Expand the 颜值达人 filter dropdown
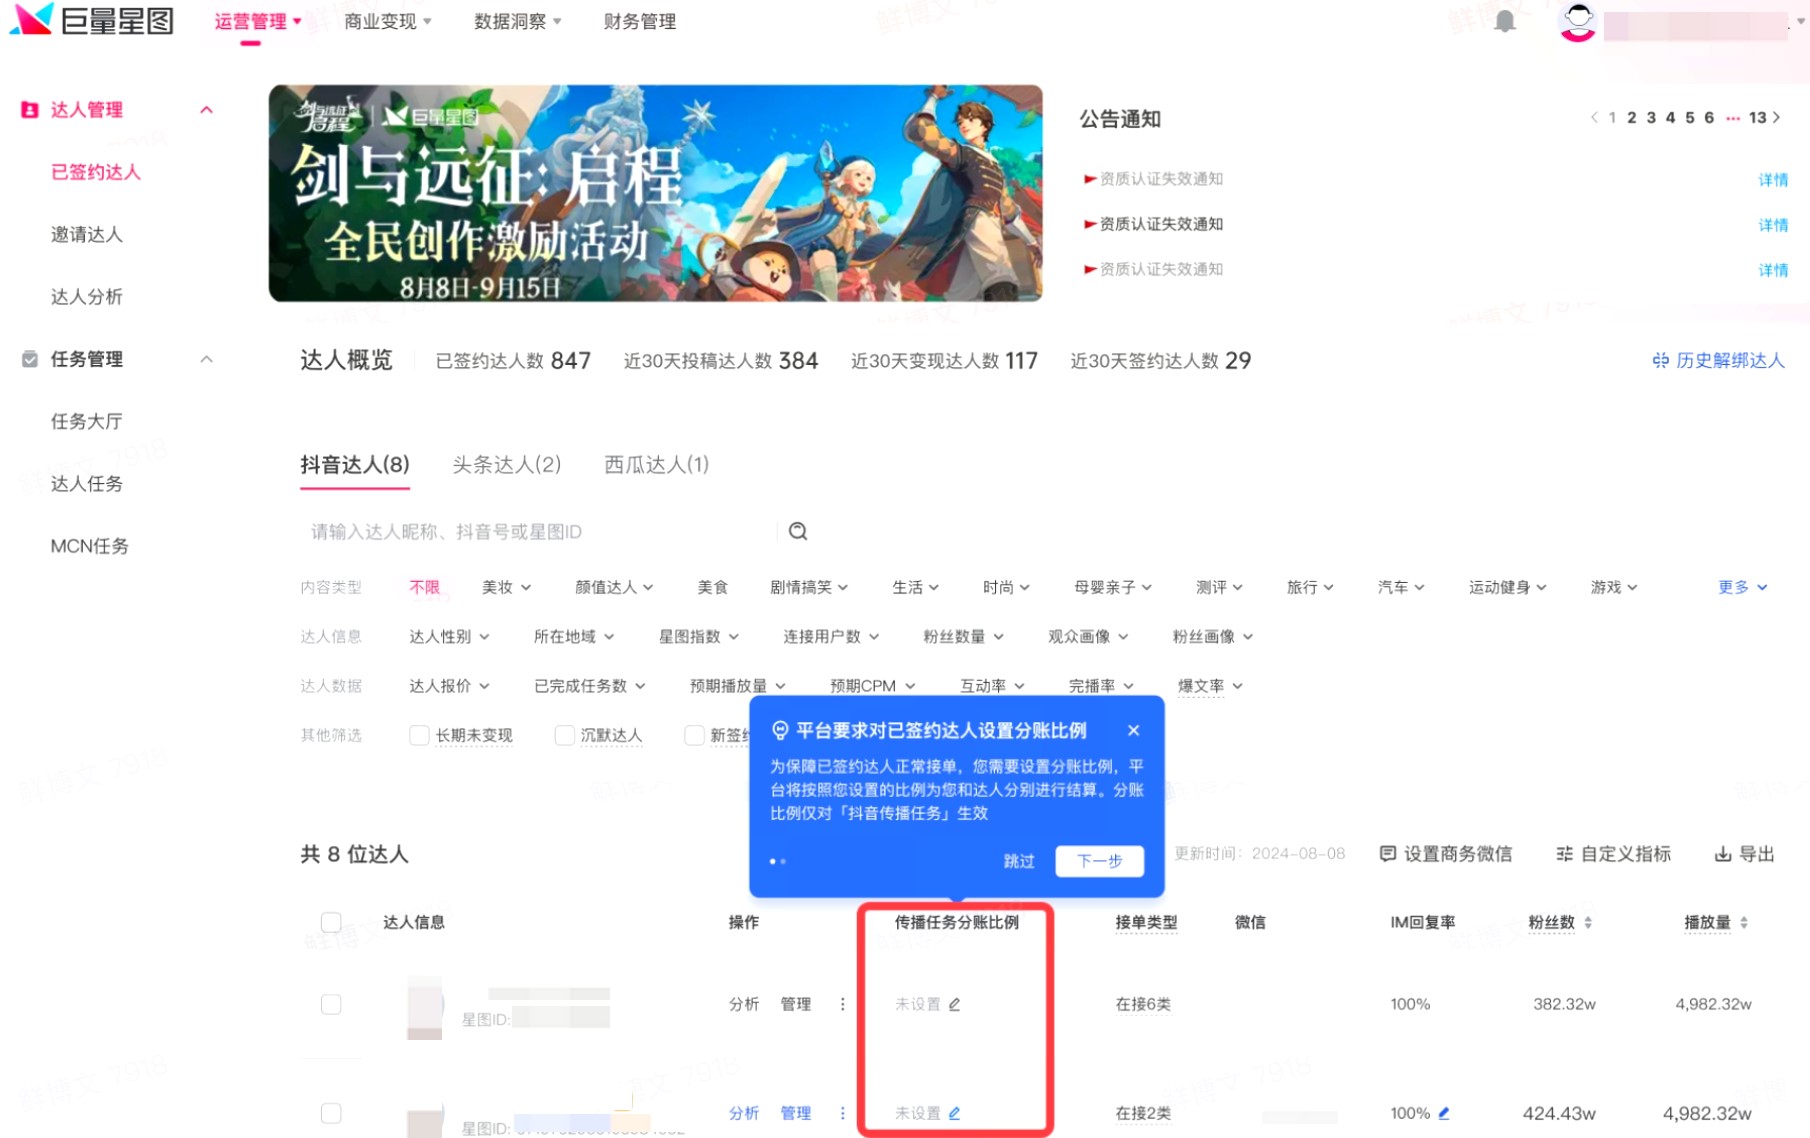 614,587
